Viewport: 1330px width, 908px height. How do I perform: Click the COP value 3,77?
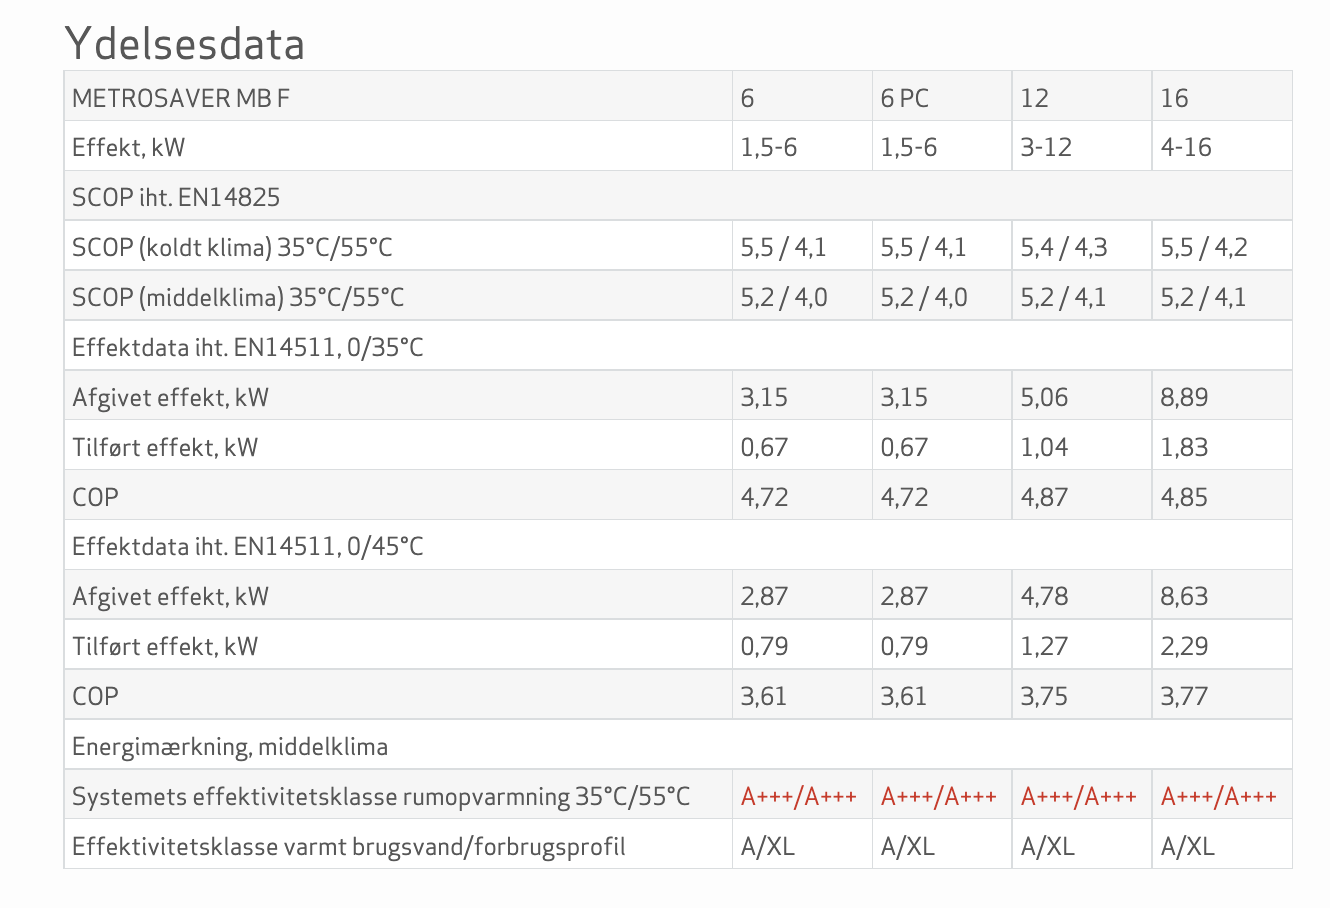pos(1184,696)
